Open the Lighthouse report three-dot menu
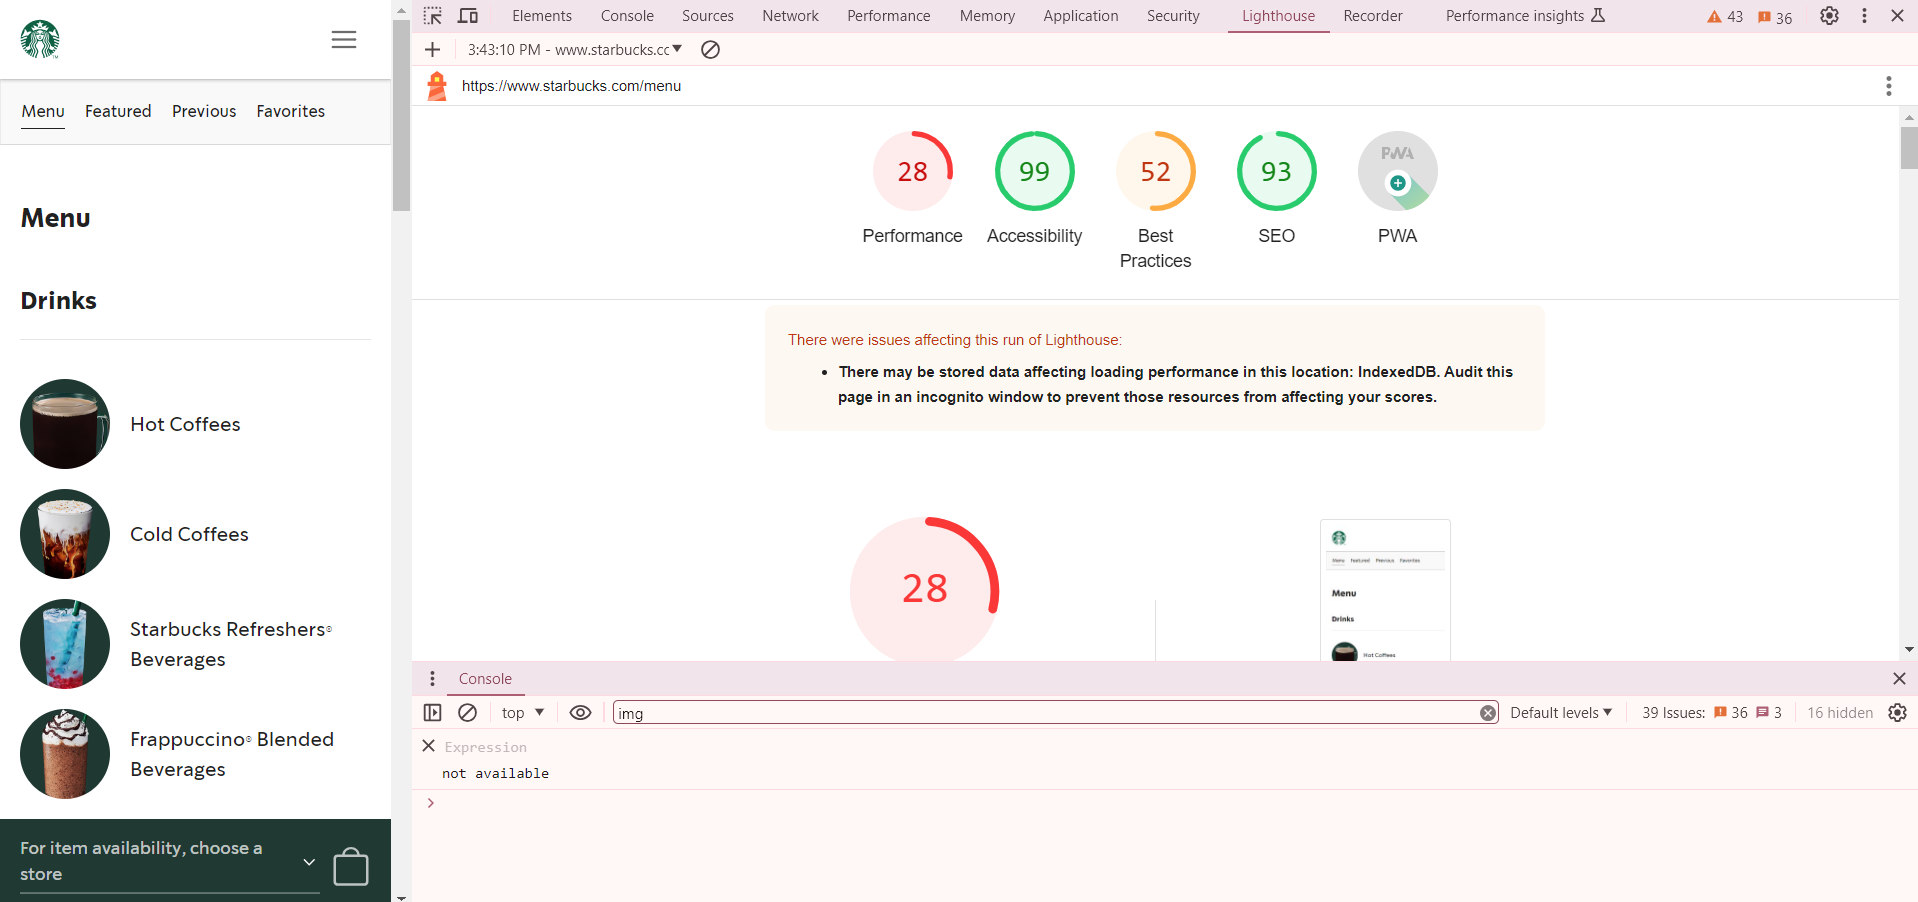The image size is (1918, 902). pyautogui.click(x=1888, y=86)
